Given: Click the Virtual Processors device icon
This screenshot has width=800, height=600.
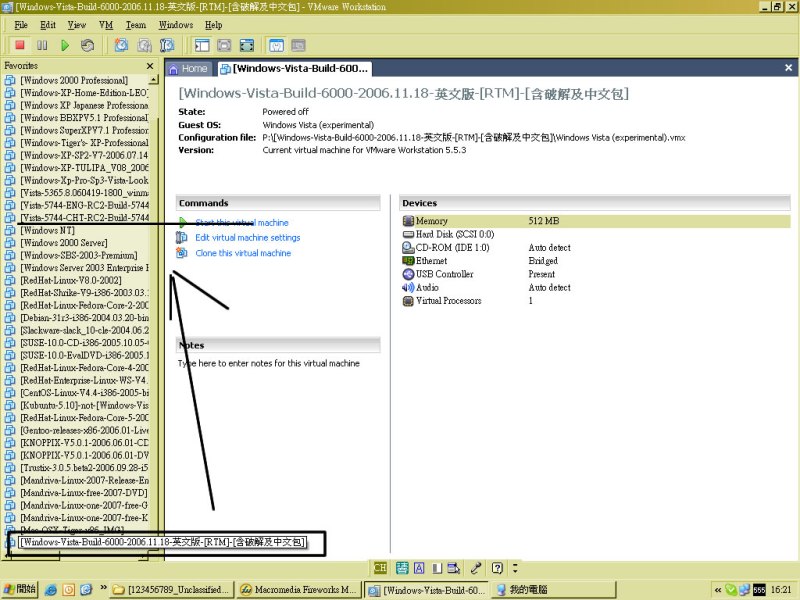Looking at the screenshot, I should pyautogui.click(x=408, y=301).
